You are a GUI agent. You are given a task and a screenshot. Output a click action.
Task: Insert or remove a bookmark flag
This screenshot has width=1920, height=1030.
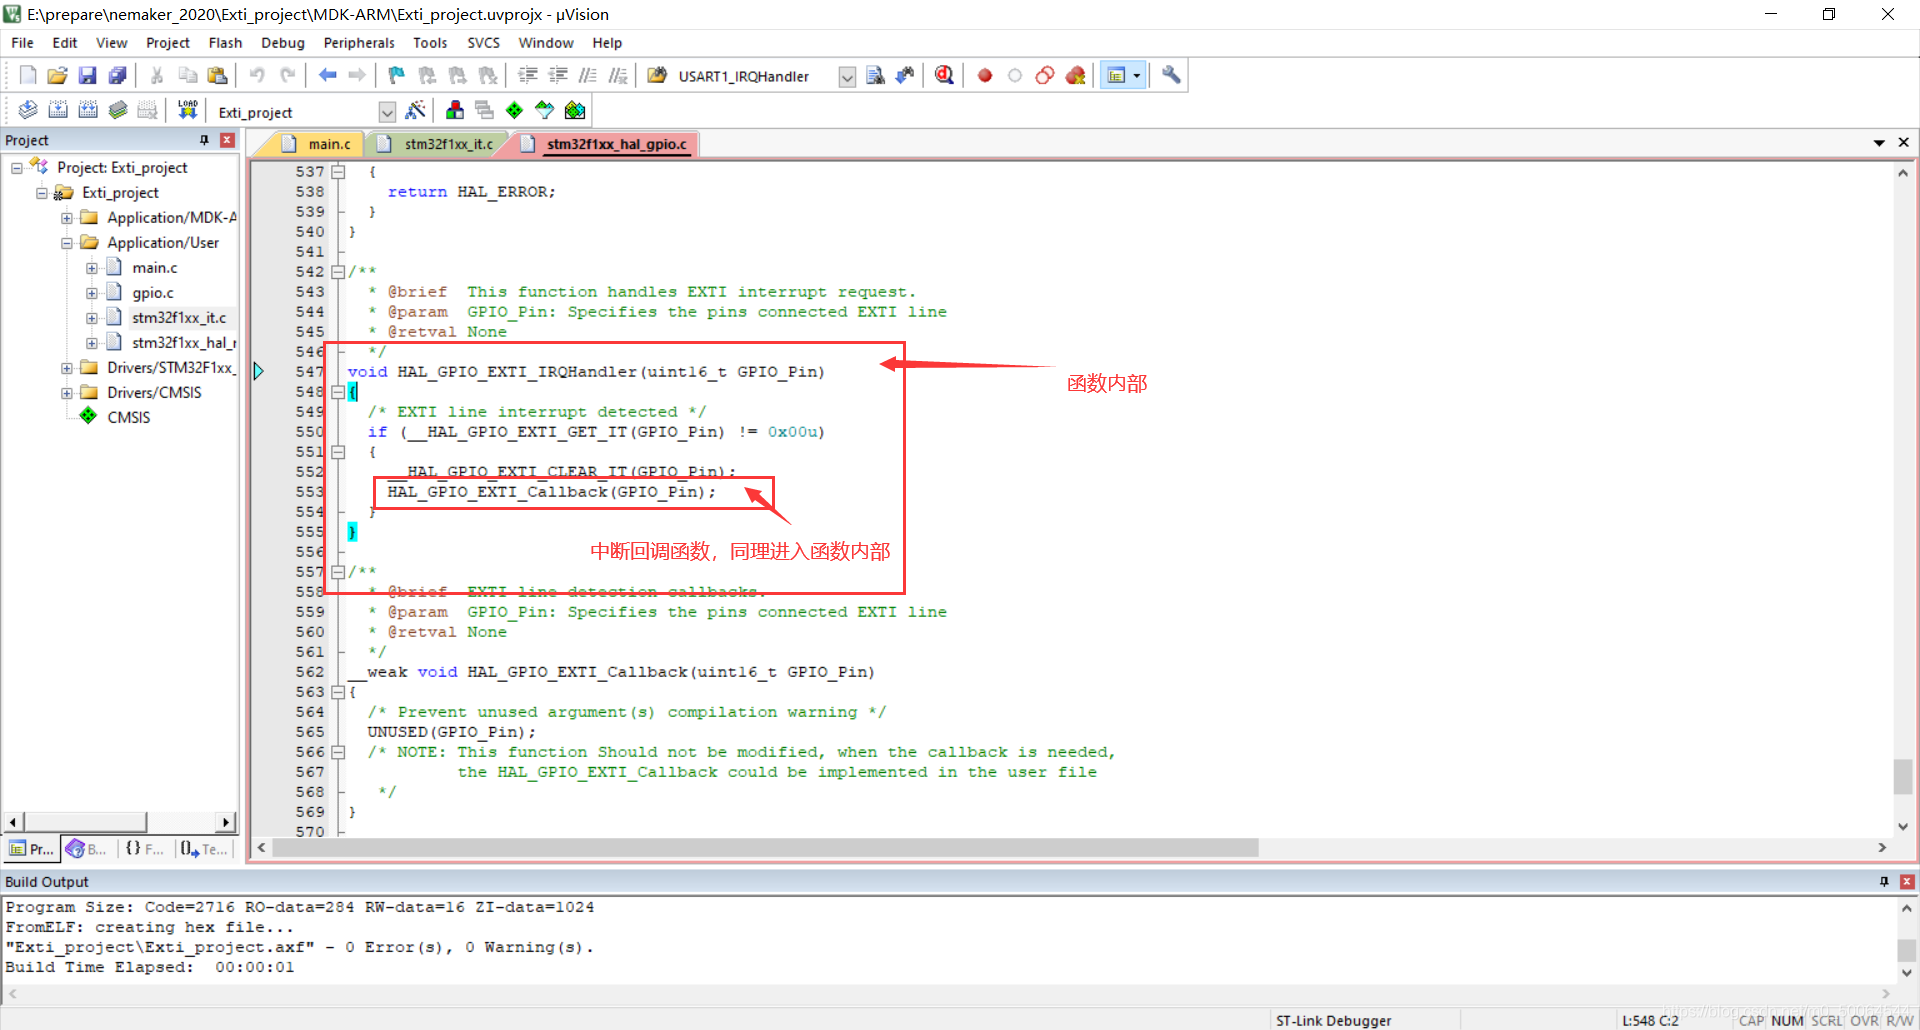(397, 75)
